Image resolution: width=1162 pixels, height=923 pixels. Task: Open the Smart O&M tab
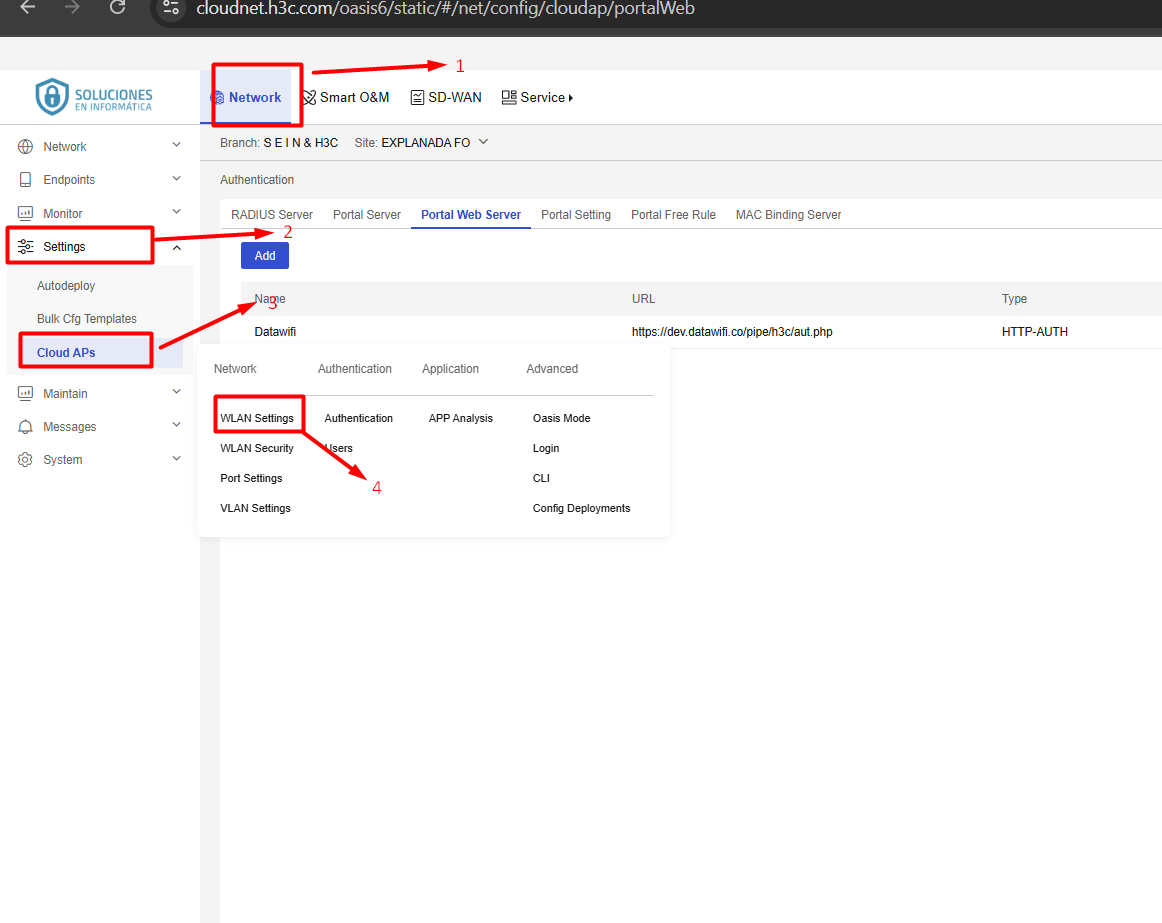coord(346,97)
